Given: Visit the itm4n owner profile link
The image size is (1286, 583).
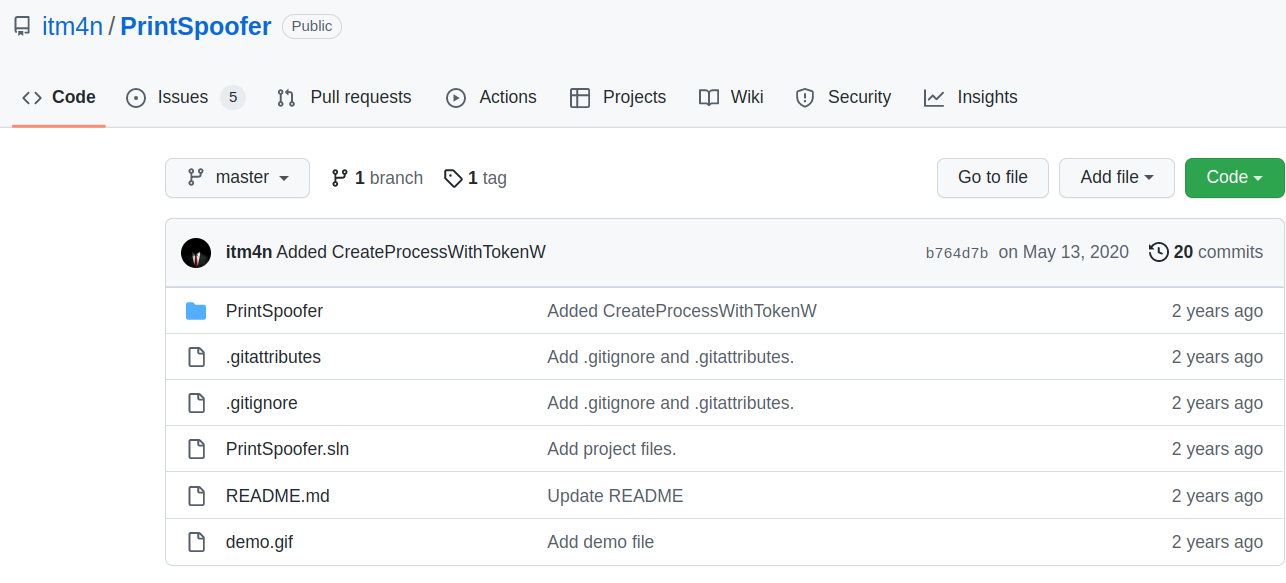Looking at the screenshot, I should (72, 27).
